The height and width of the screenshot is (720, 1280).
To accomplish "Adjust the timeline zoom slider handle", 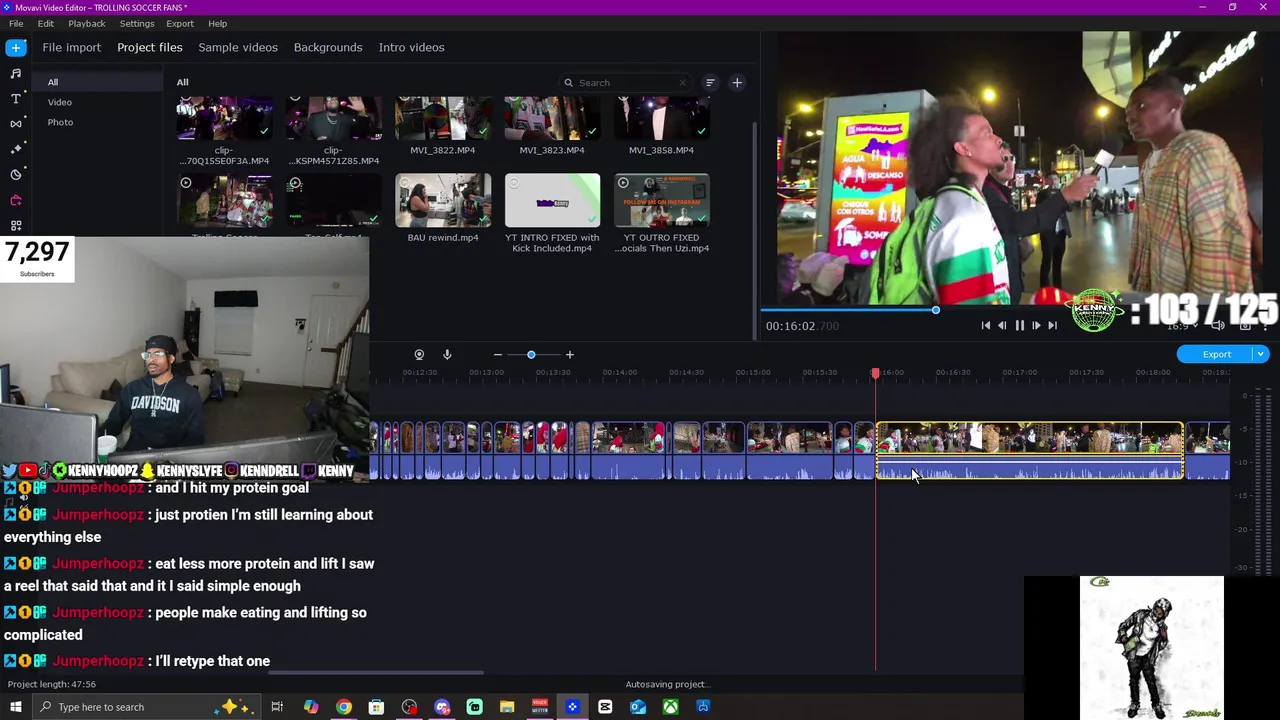I will tap(531, 355).
